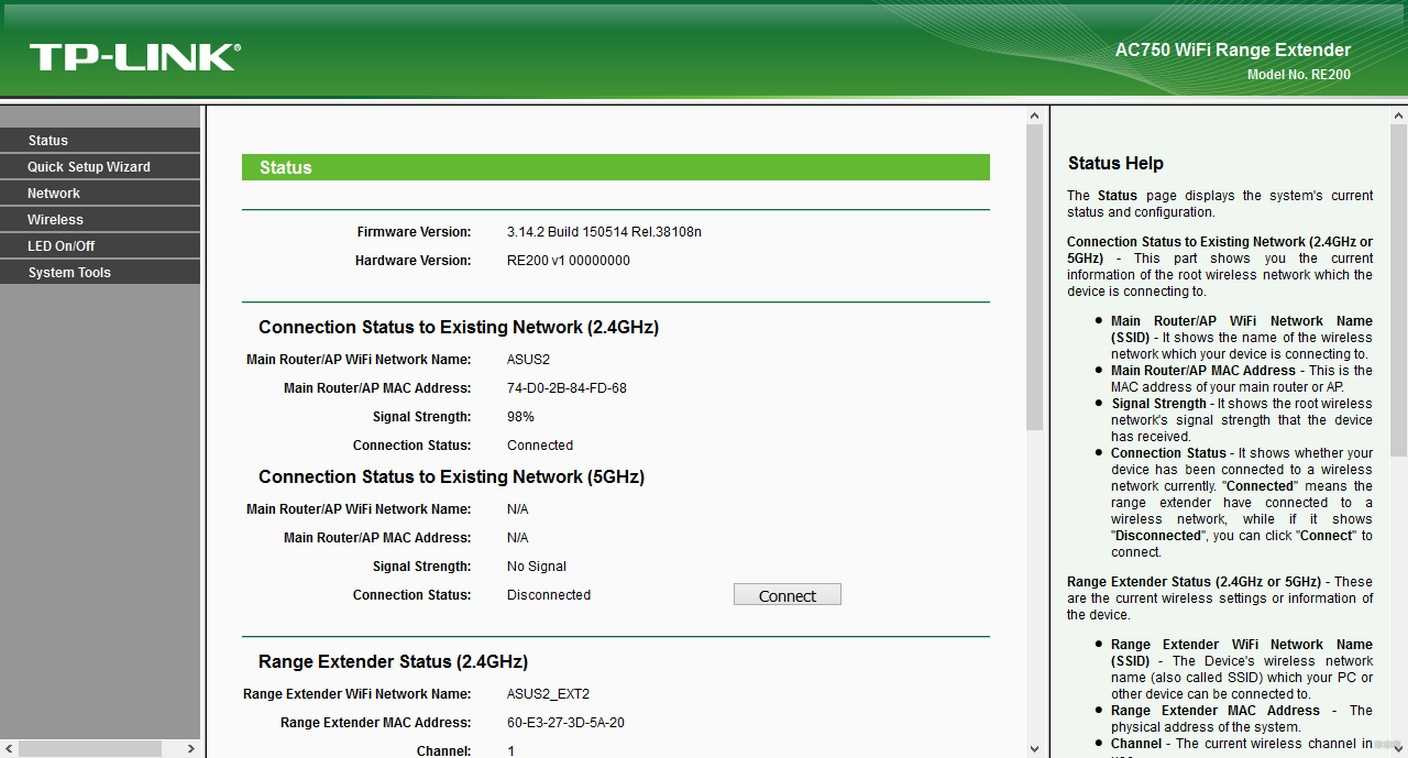Click the Status Help heading
The width and height of the screenshot is (1408, 758).
[x=1116, y=163]
